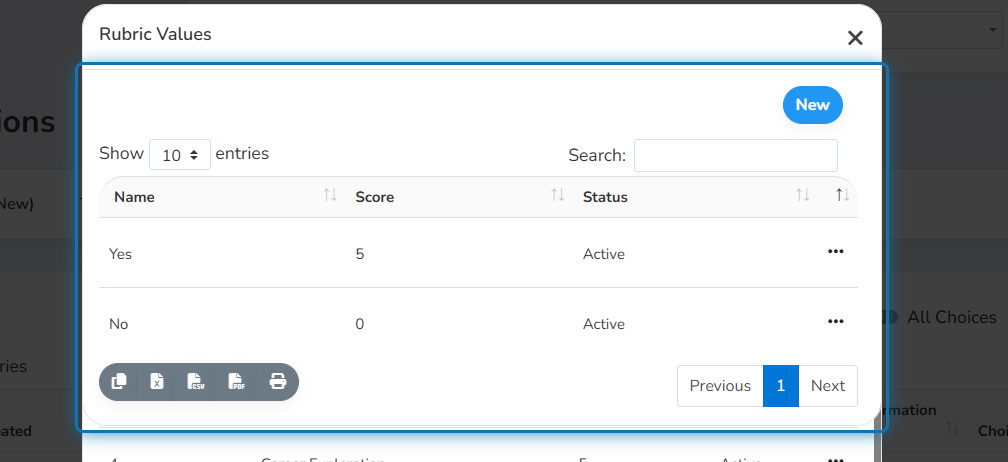Image resolution: width=1008 pixels, height=462 pixels.
Task: Export table as PDF icon
Action: [x=237, y=382]
